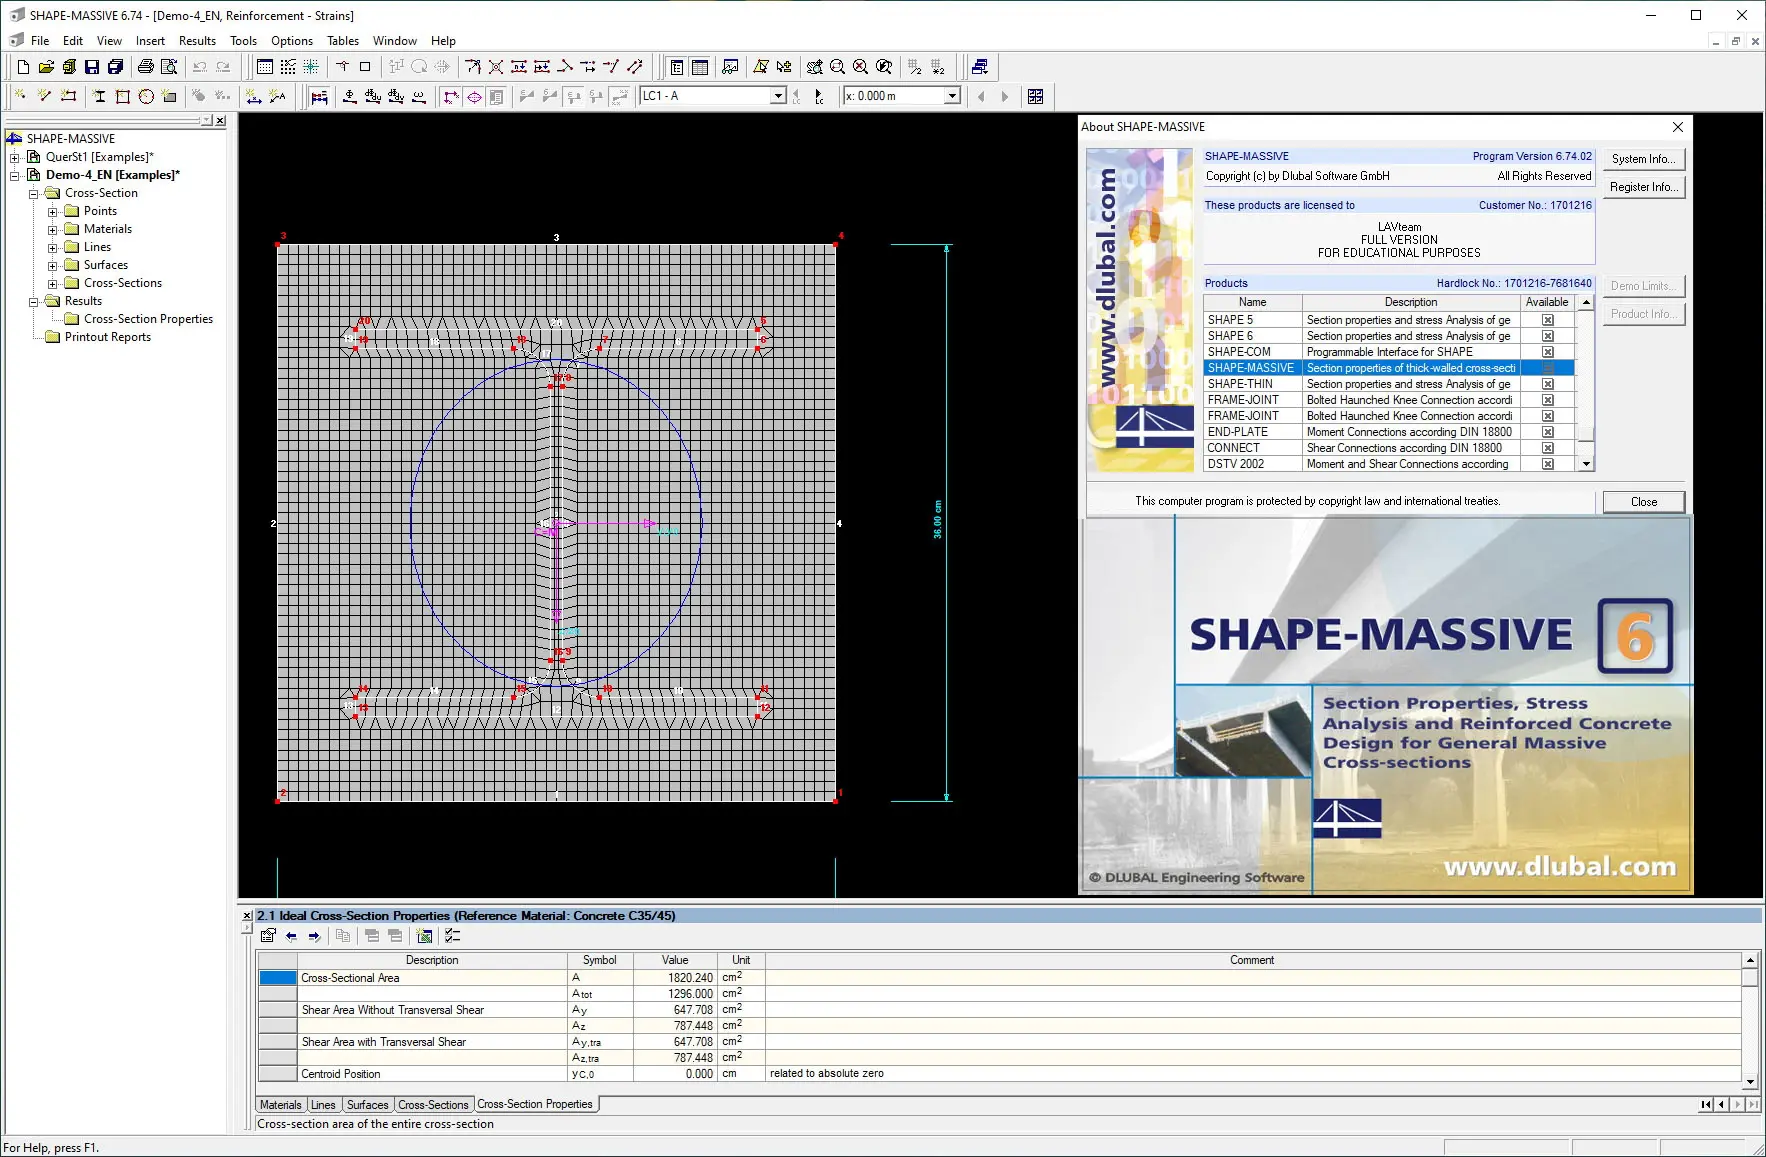Toggle Available checkbox for SHAPE-THIN
Viewport: 1766px width, 1157px height.
(x=1547, y=384)
